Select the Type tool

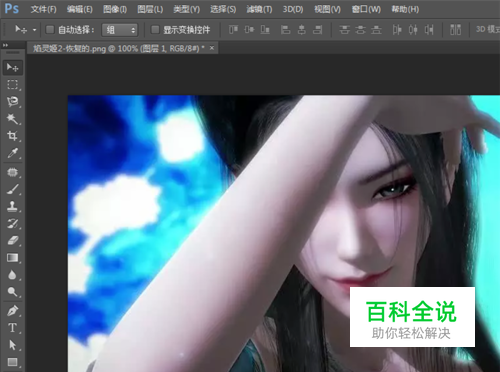(x=13, y=328)
